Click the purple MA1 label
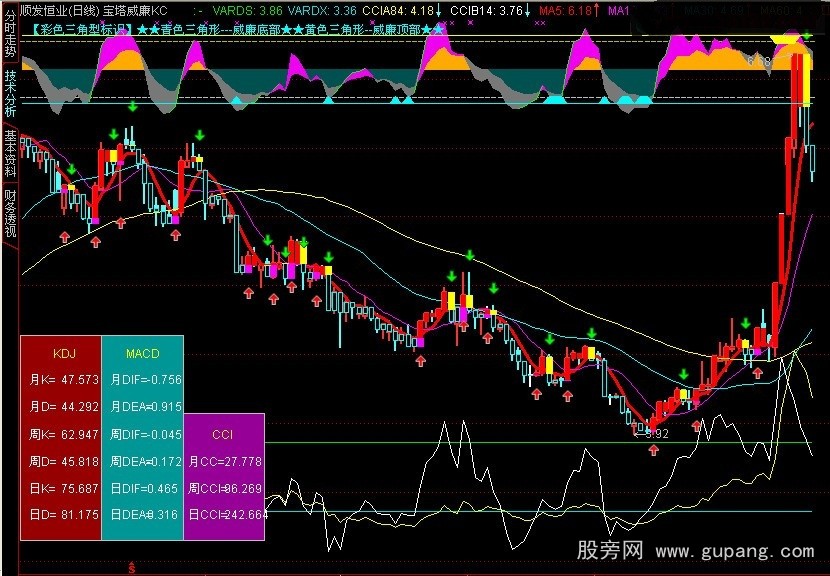This screenshot has width=830, height=576. point(618,10)
